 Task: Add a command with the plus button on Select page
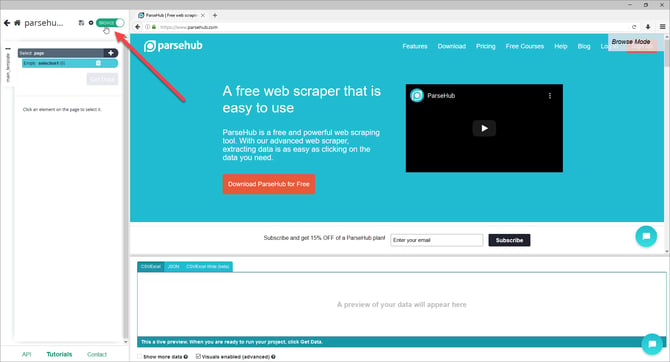(111, 53)
